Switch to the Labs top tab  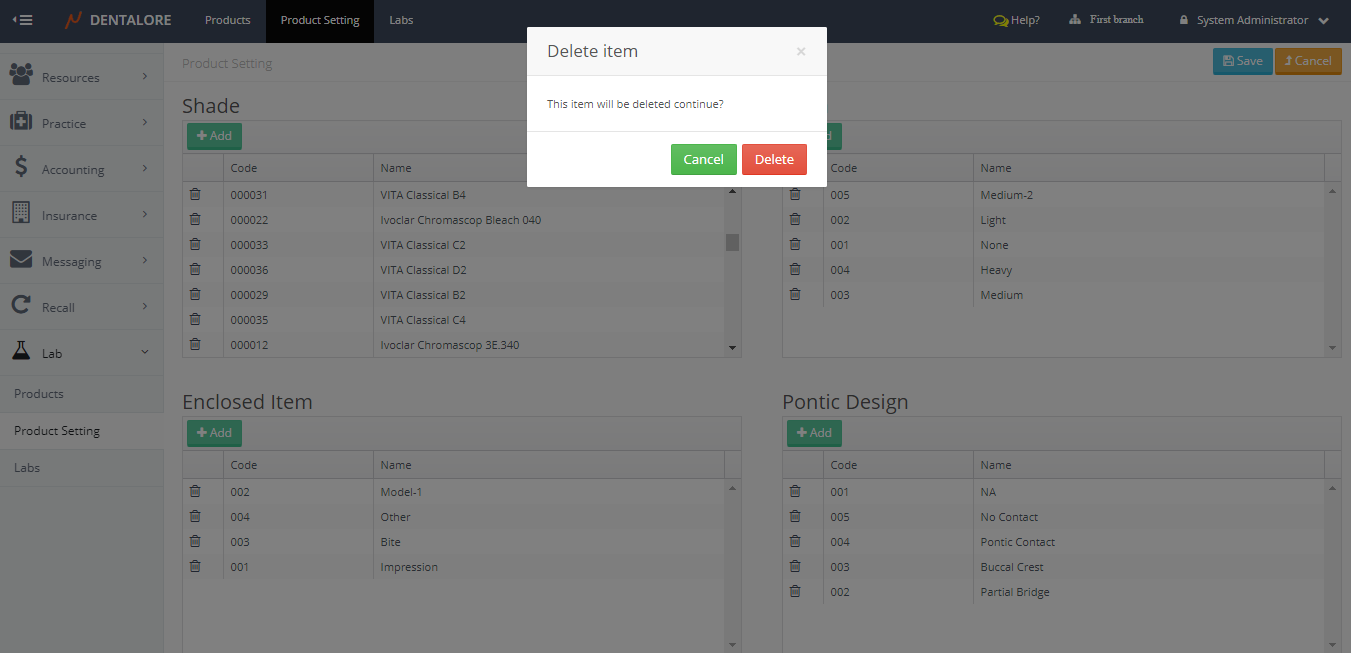400,20
